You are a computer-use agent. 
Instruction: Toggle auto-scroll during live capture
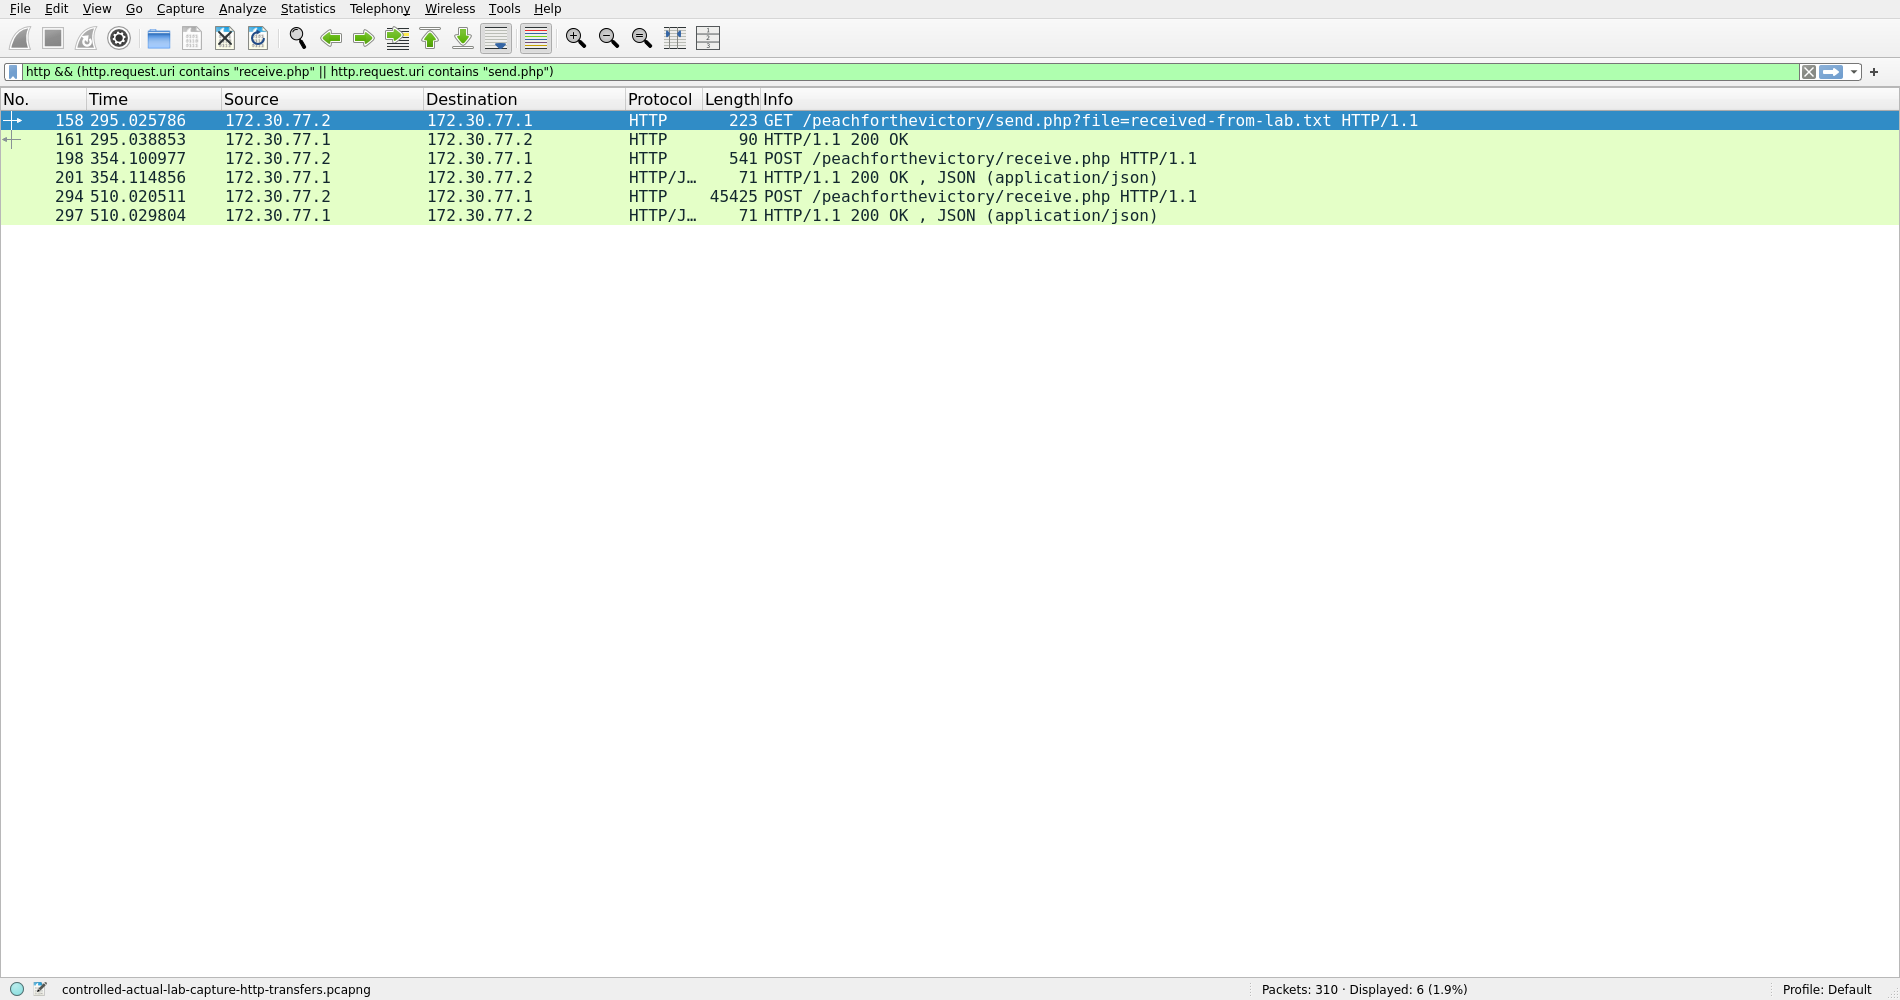496,39
